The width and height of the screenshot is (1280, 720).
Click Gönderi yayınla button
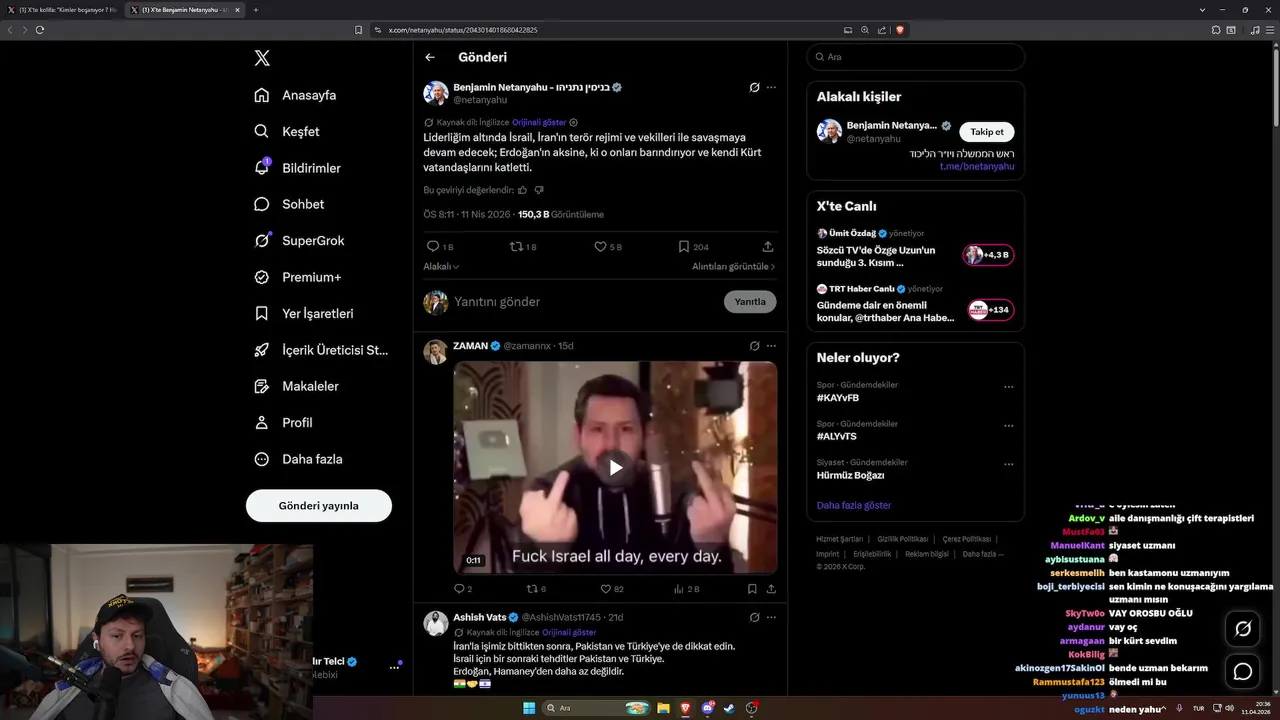[319, 505]
